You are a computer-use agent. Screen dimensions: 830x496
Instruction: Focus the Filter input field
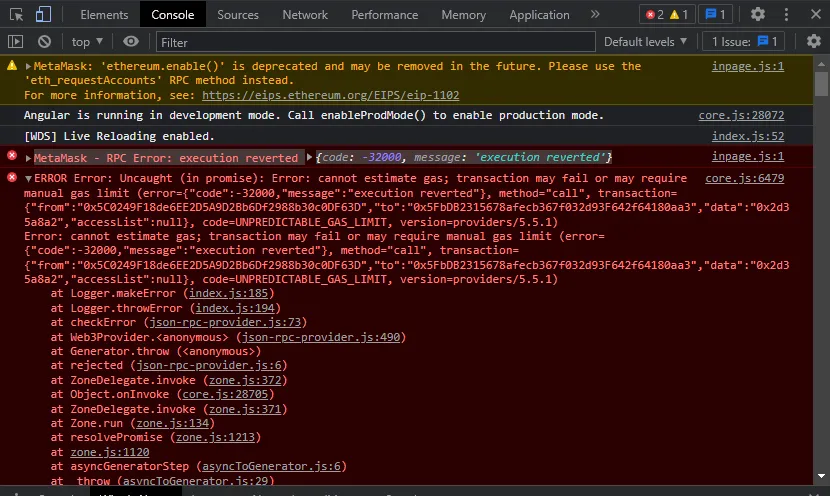point(375,42)
